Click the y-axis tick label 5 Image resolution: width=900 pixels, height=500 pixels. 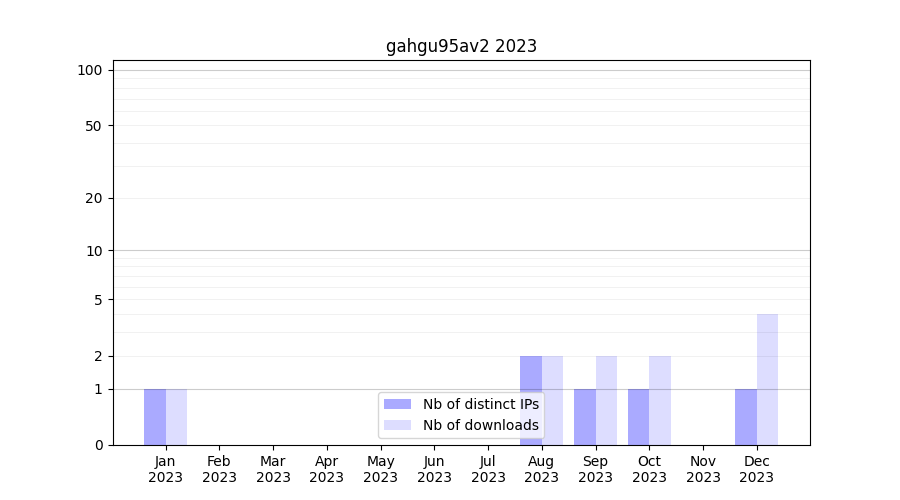coord(98,299)
